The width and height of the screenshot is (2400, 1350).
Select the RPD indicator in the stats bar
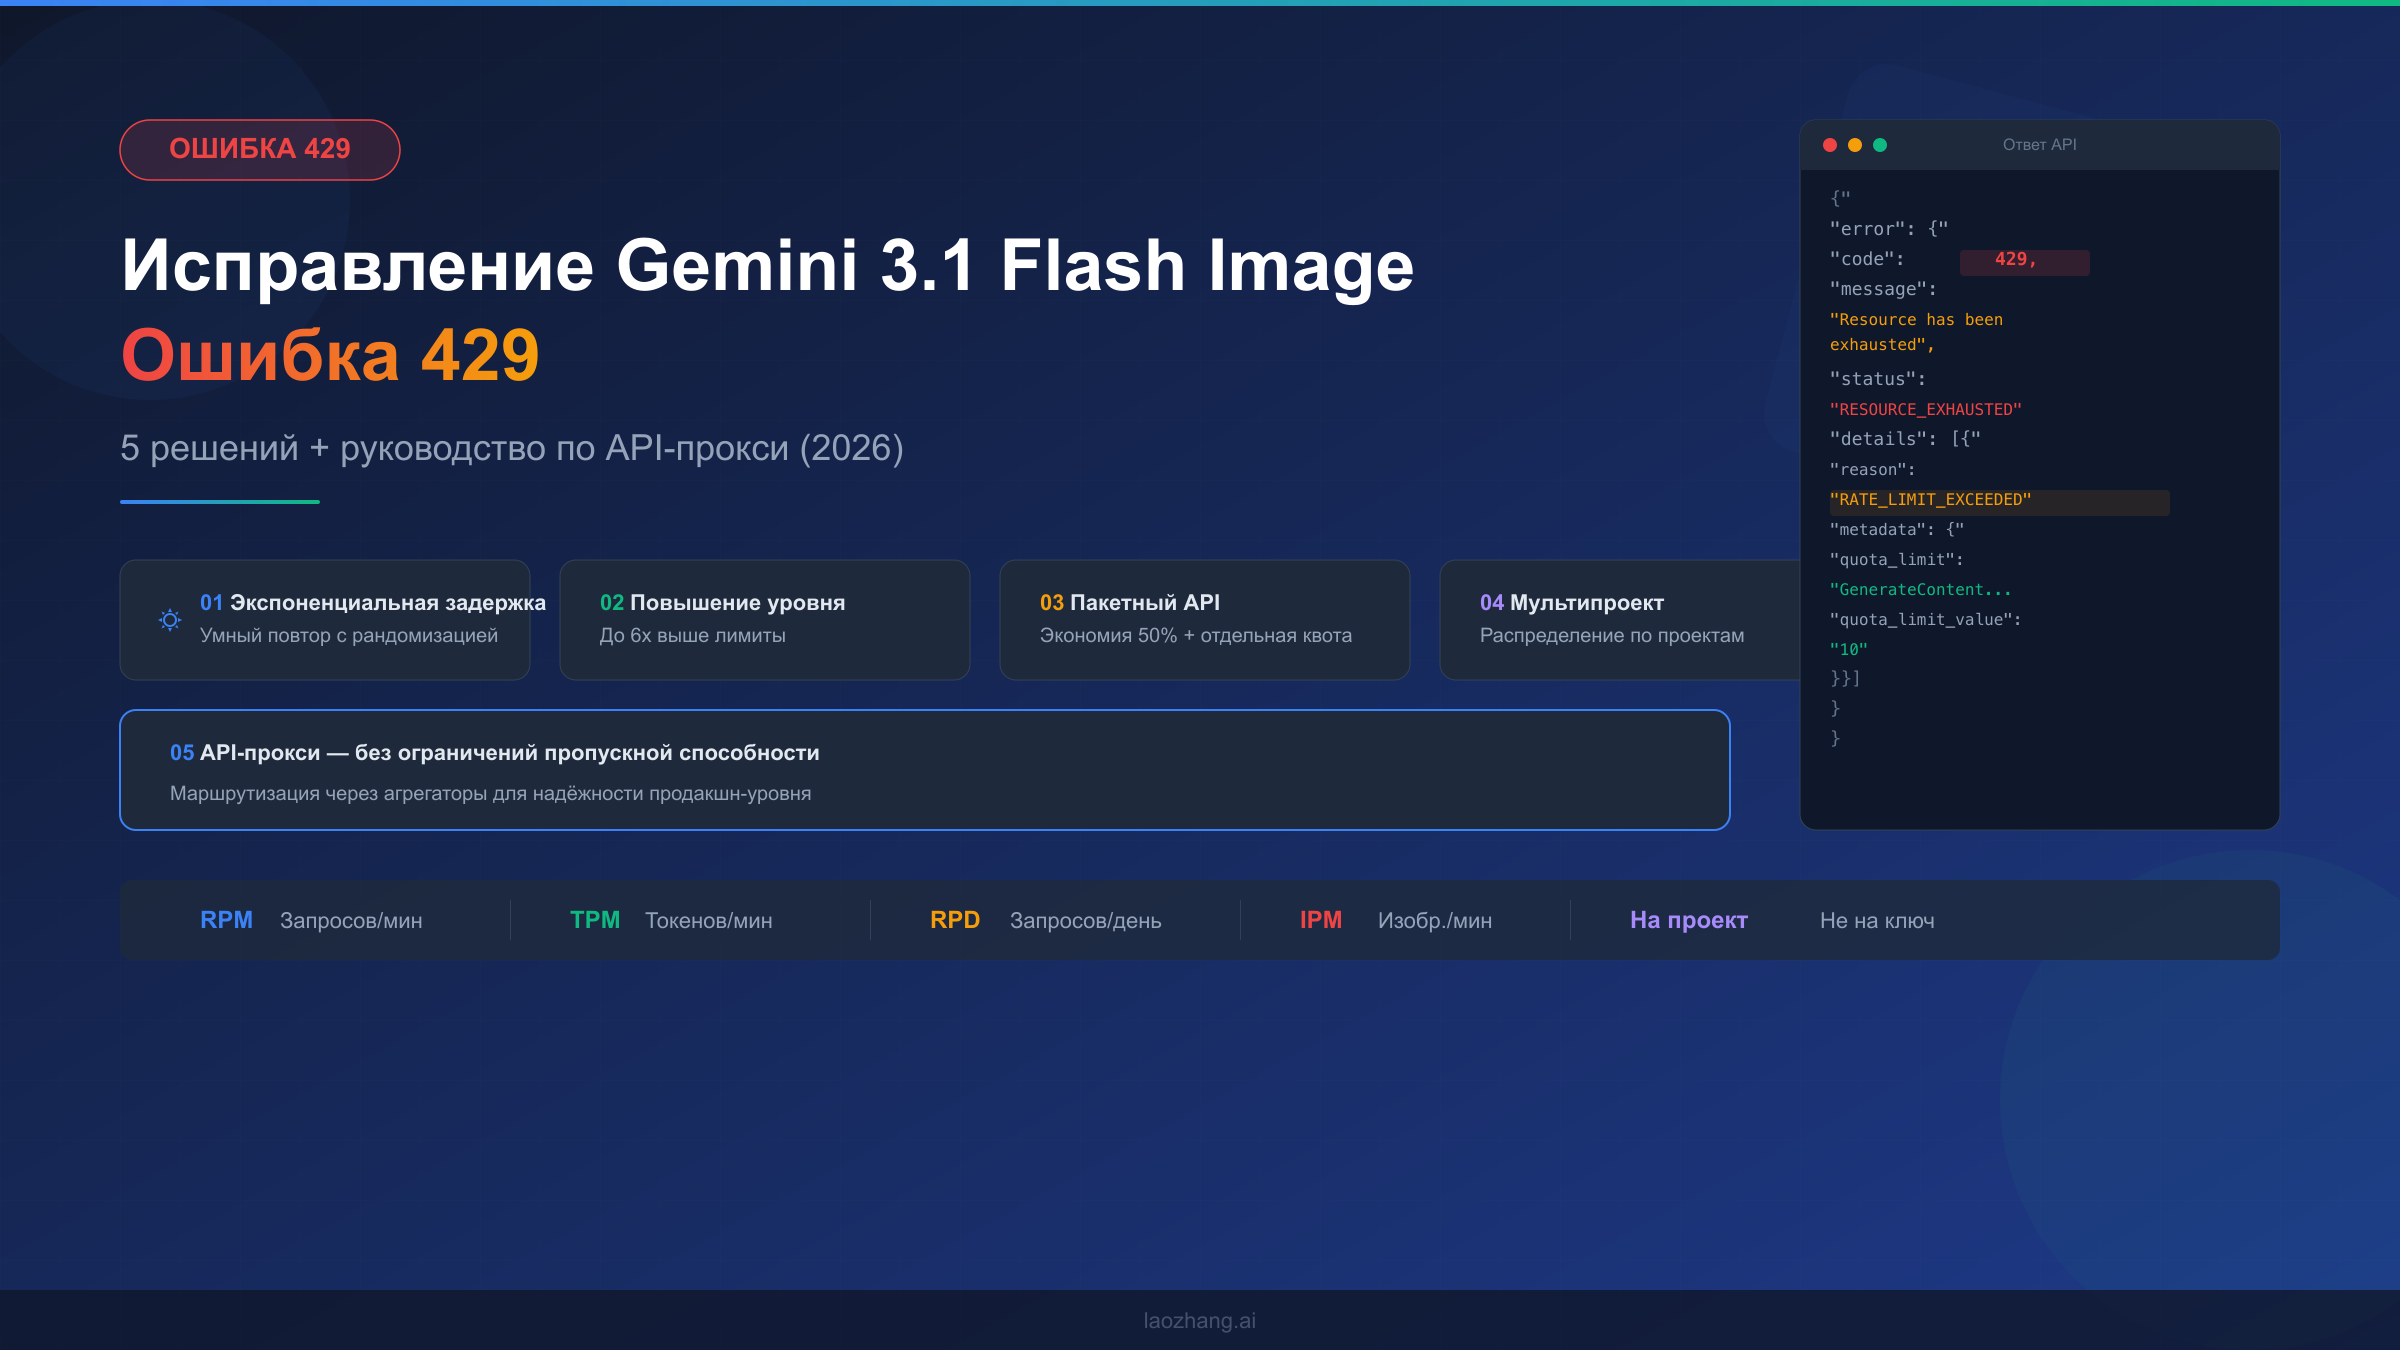coord(956,920)
